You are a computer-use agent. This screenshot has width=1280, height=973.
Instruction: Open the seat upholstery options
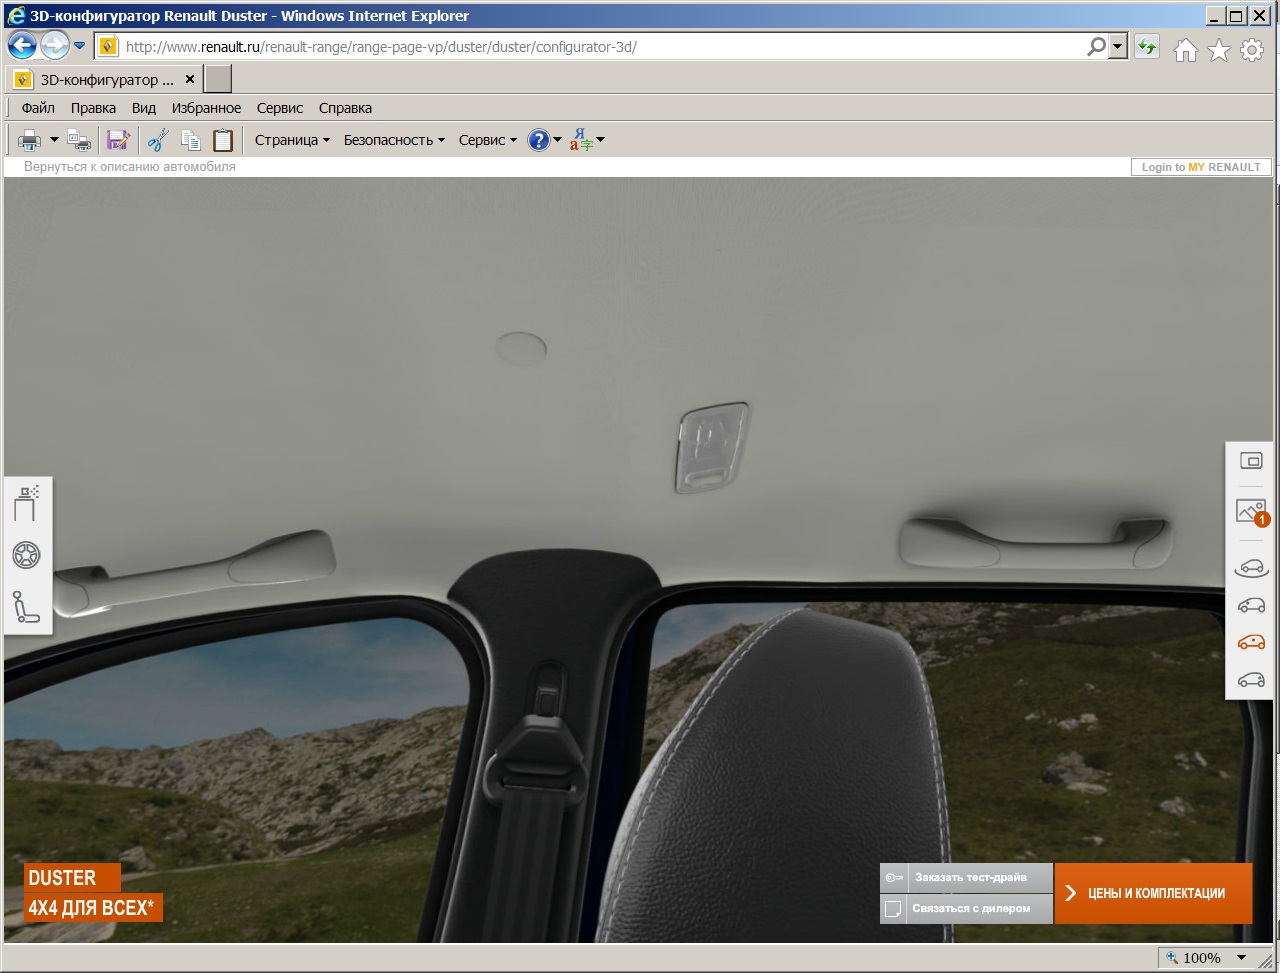[27, 607]
